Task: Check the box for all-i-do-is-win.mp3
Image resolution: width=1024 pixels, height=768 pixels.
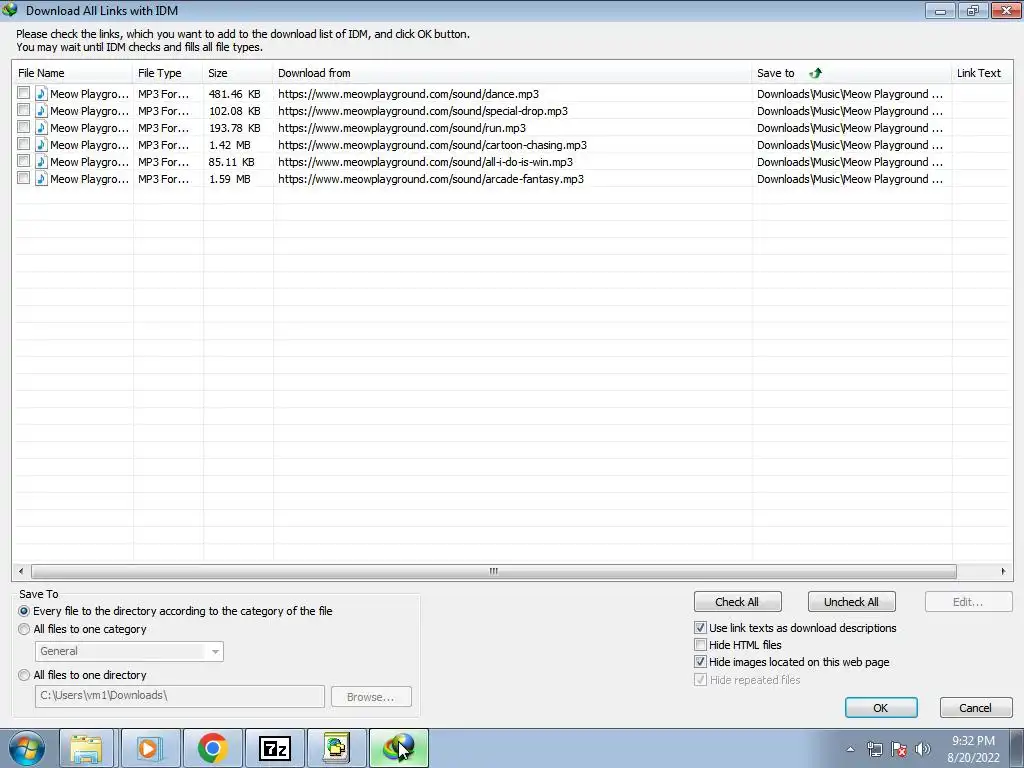Action: (24, 161)
